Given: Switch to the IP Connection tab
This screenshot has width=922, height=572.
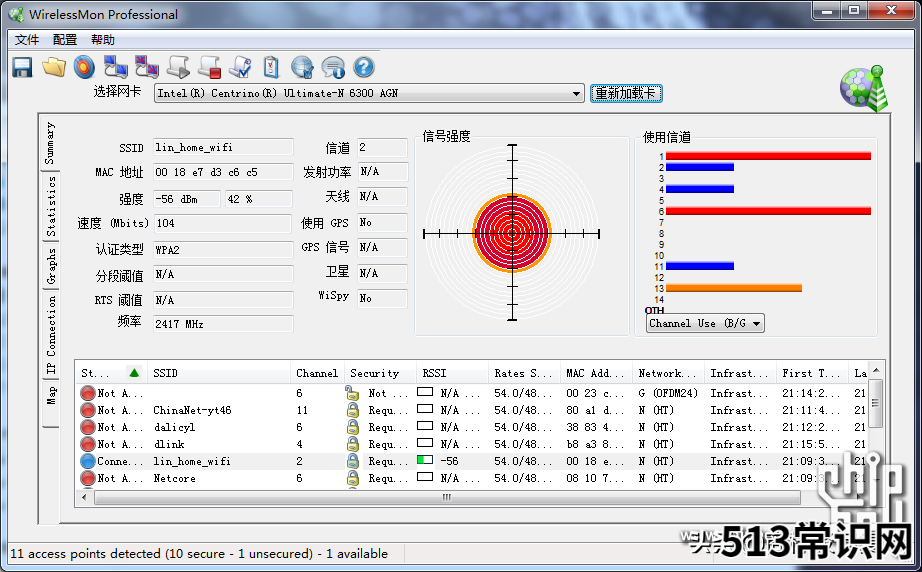Looking at the screenshot, I should tap(51, 334).
